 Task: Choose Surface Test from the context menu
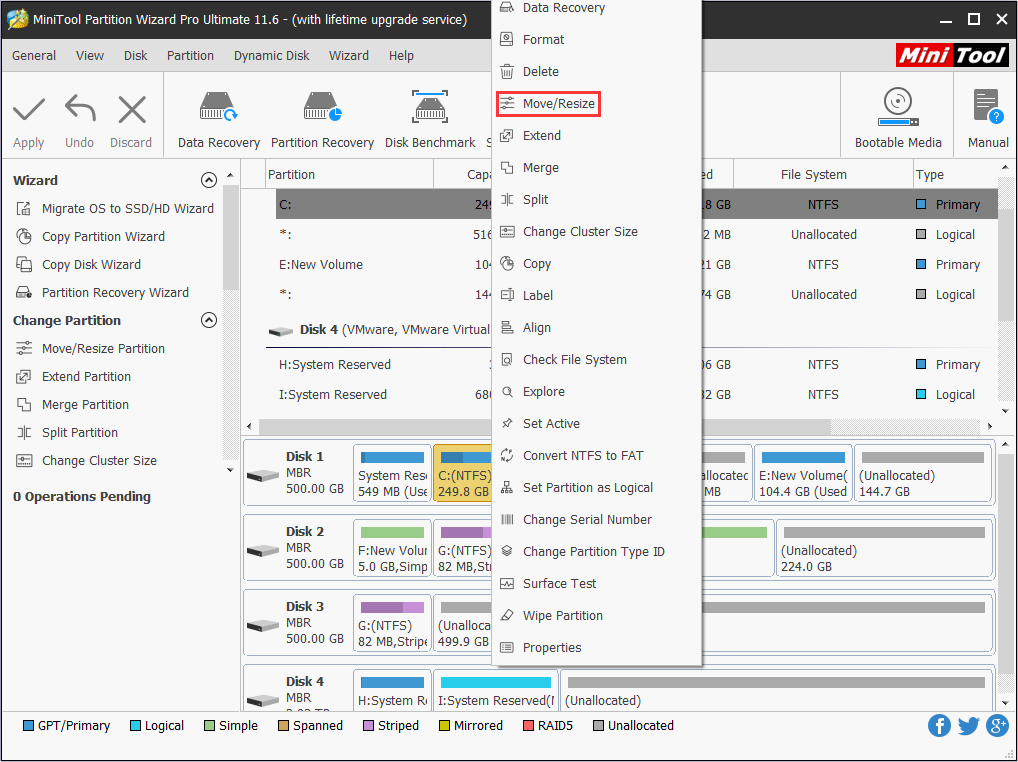[x=597, y=584]
